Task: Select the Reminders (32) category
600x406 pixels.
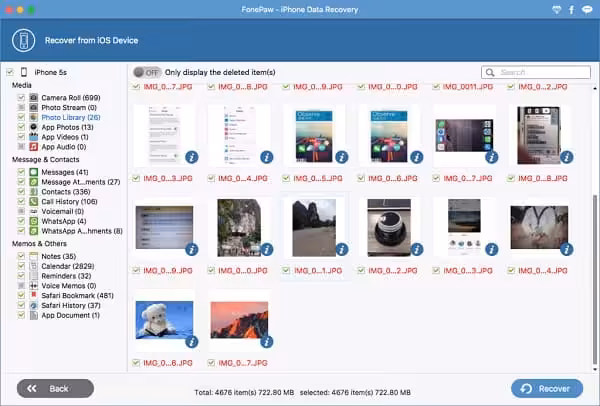Action: [x=66, y=276]
